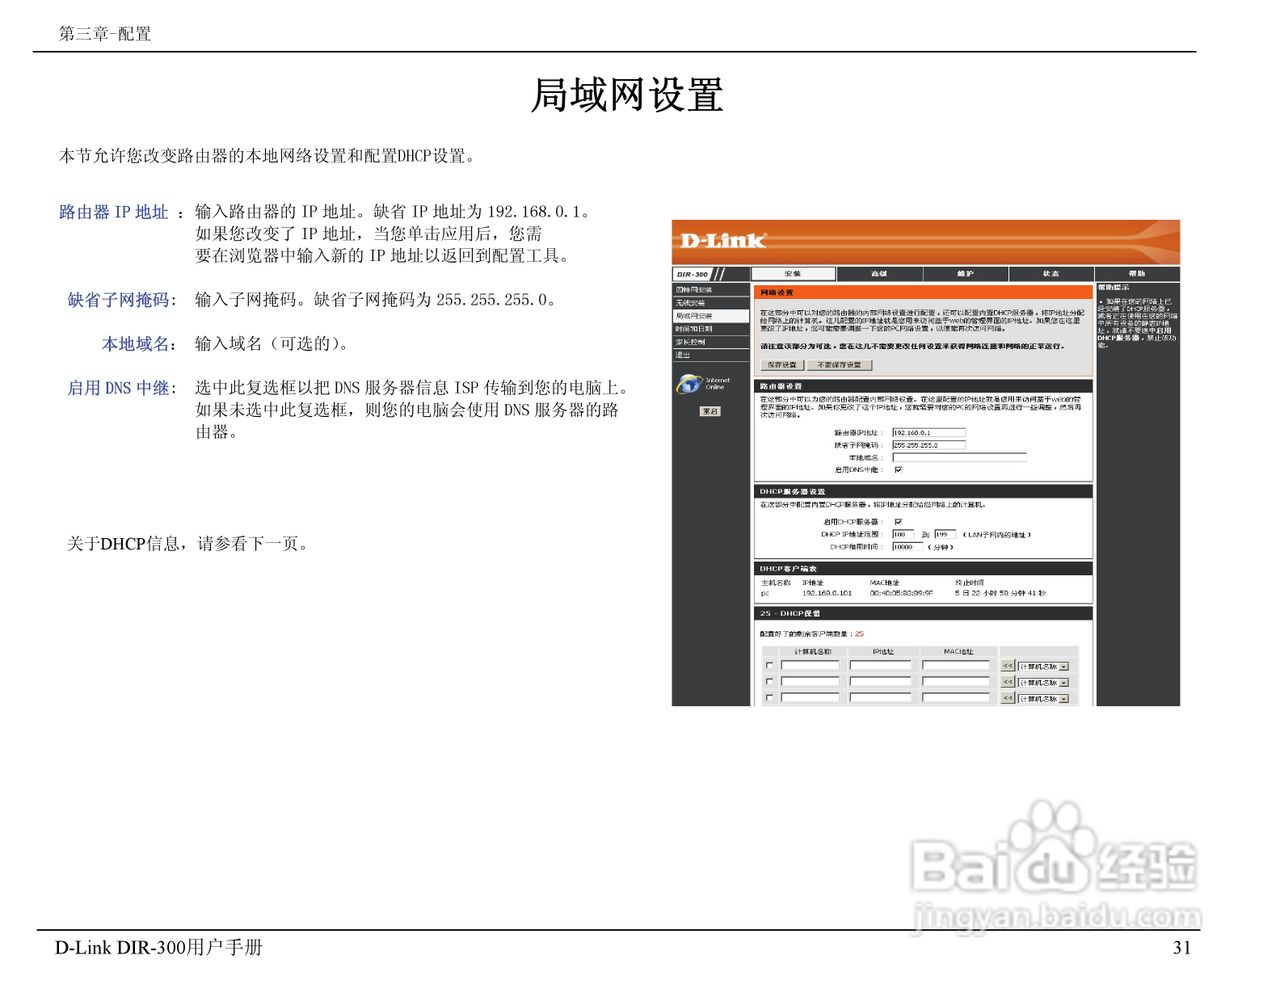Click the 保存设置 button
The image size is (1280, 989).
coord(782,365)
